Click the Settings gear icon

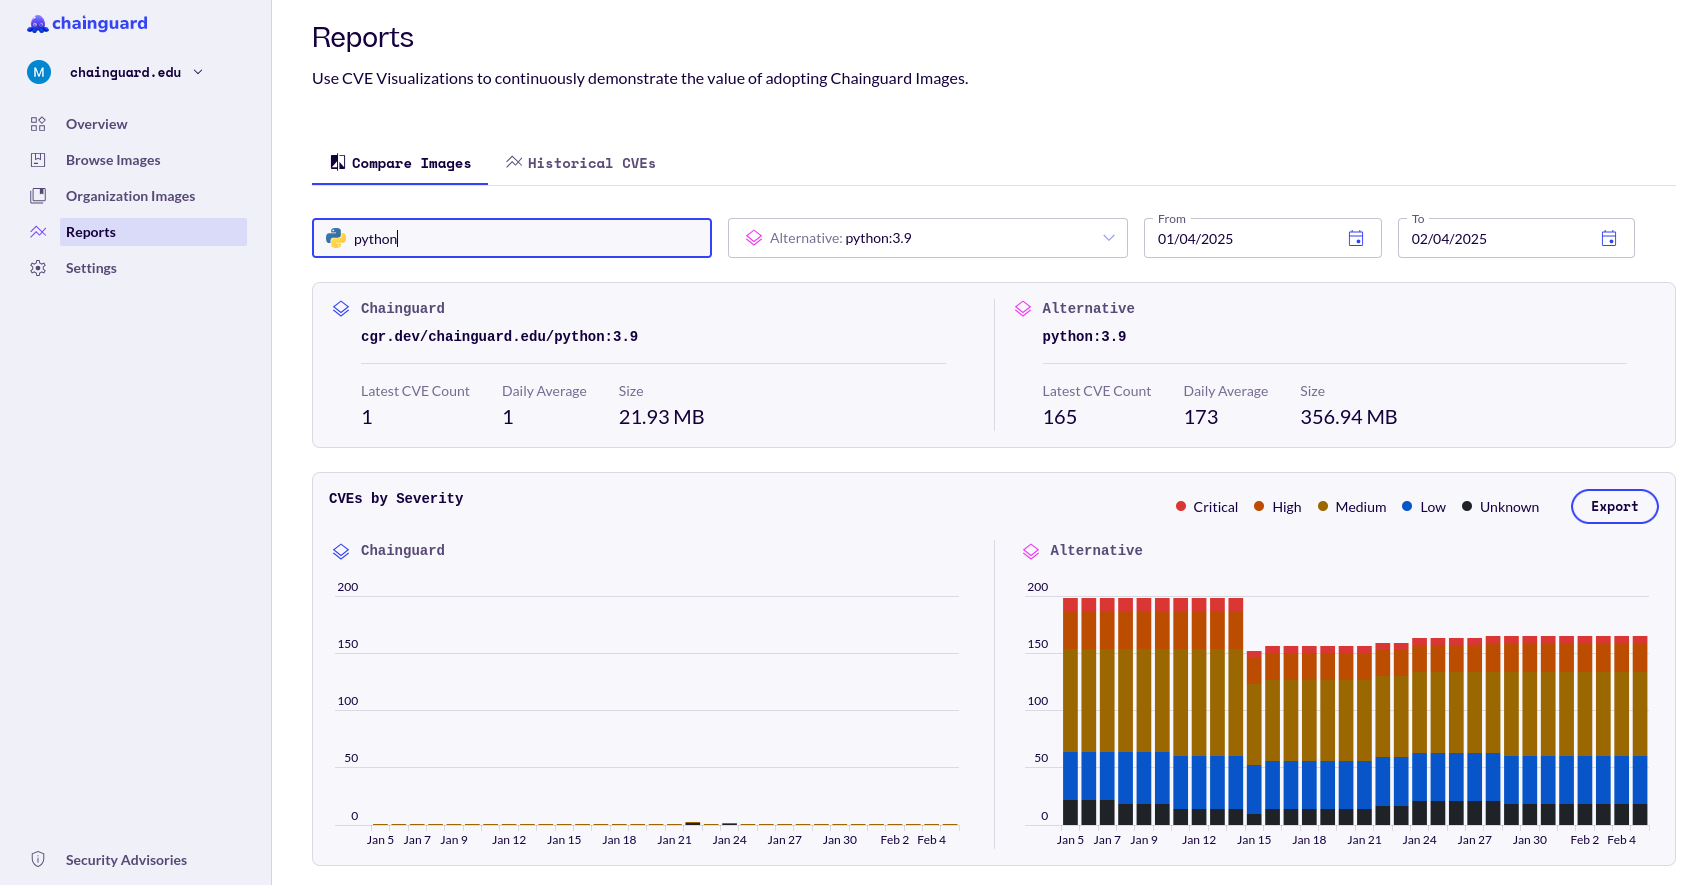(x=38, y=268)
